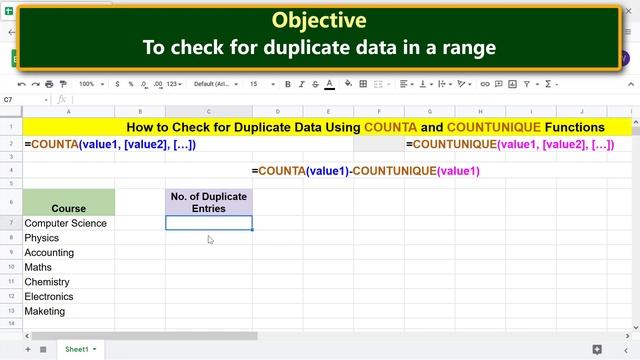Add a new sheet with the plus
The height and width of the screenshot is (360, 640).
pos(28,349)
